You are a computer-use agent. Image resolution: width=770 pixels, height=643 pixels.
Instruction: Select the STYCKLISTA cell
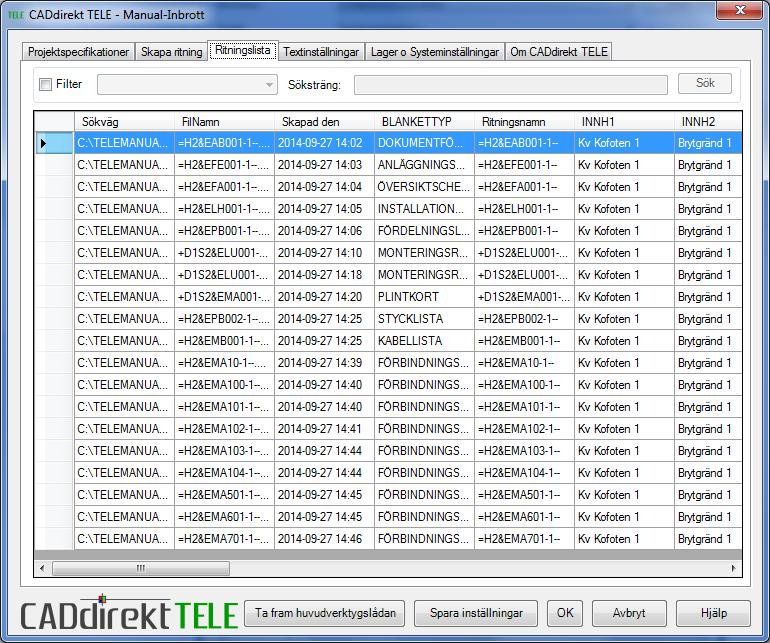424,319
